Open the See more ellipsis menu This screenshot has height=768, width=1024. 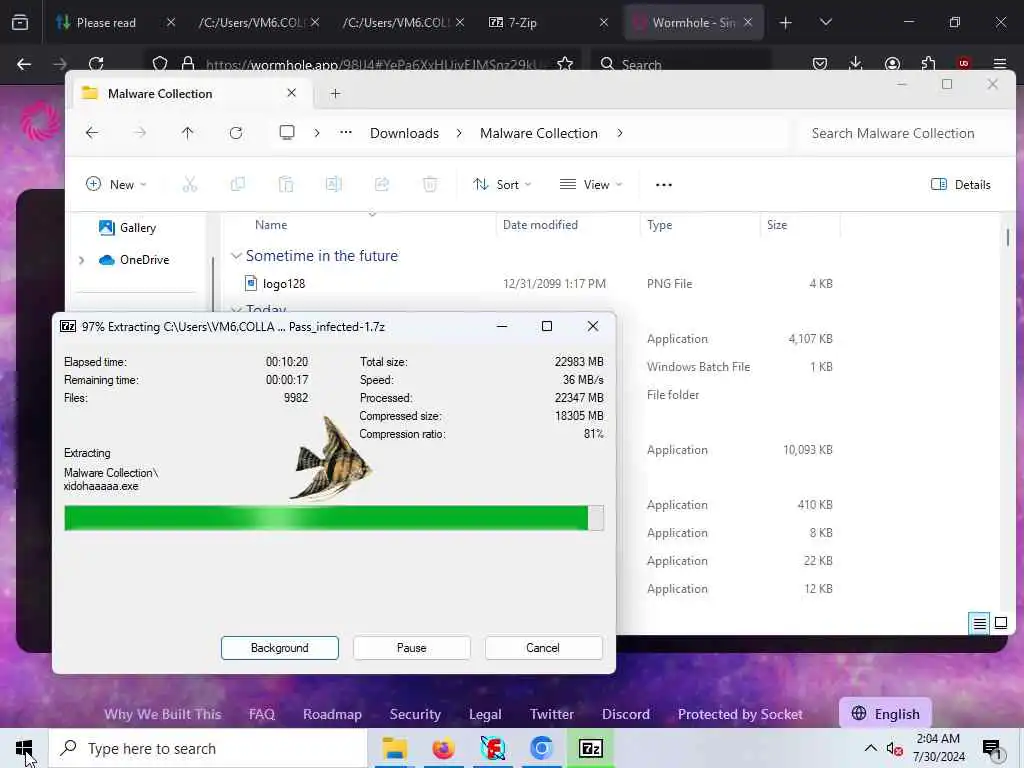pos(664,185)
